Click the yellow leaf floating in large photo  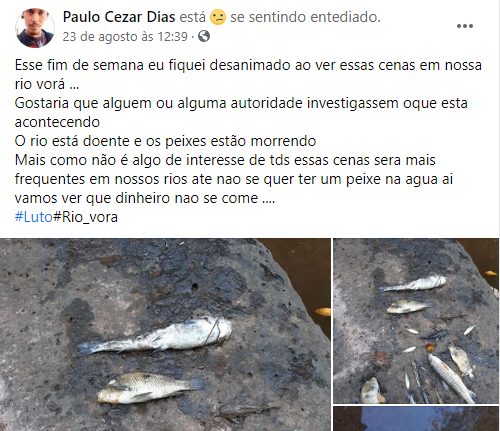point(323,312)
